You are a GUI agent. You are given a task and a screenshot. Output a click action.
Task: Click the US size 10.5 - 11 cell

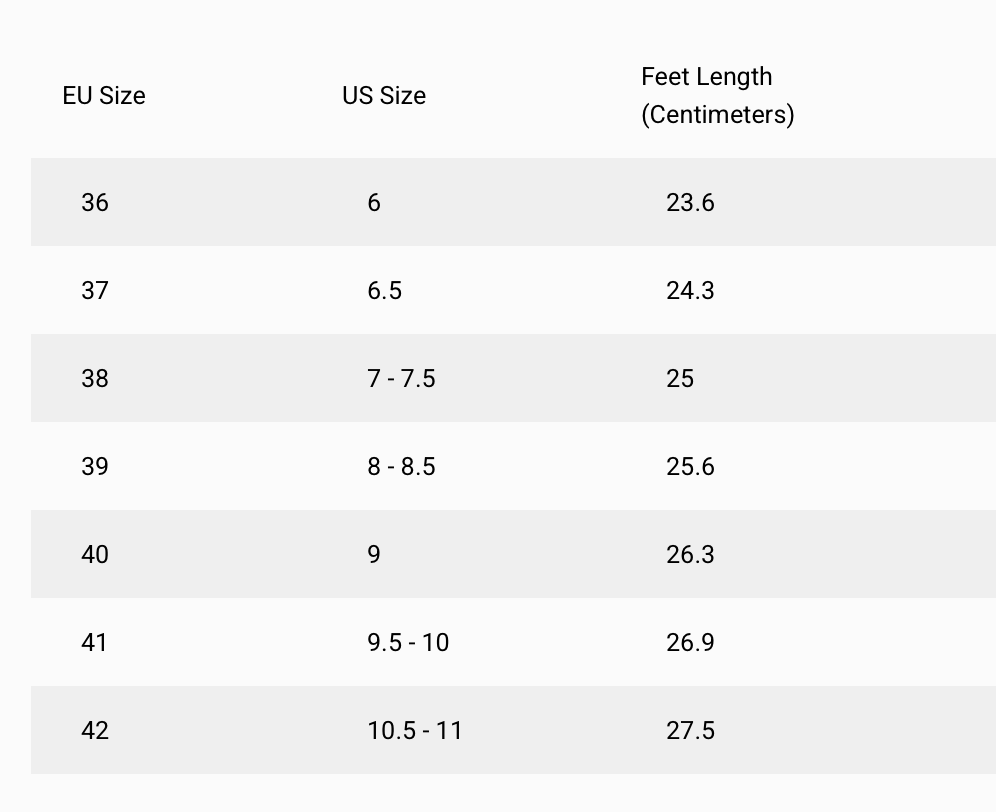[415, 731]
